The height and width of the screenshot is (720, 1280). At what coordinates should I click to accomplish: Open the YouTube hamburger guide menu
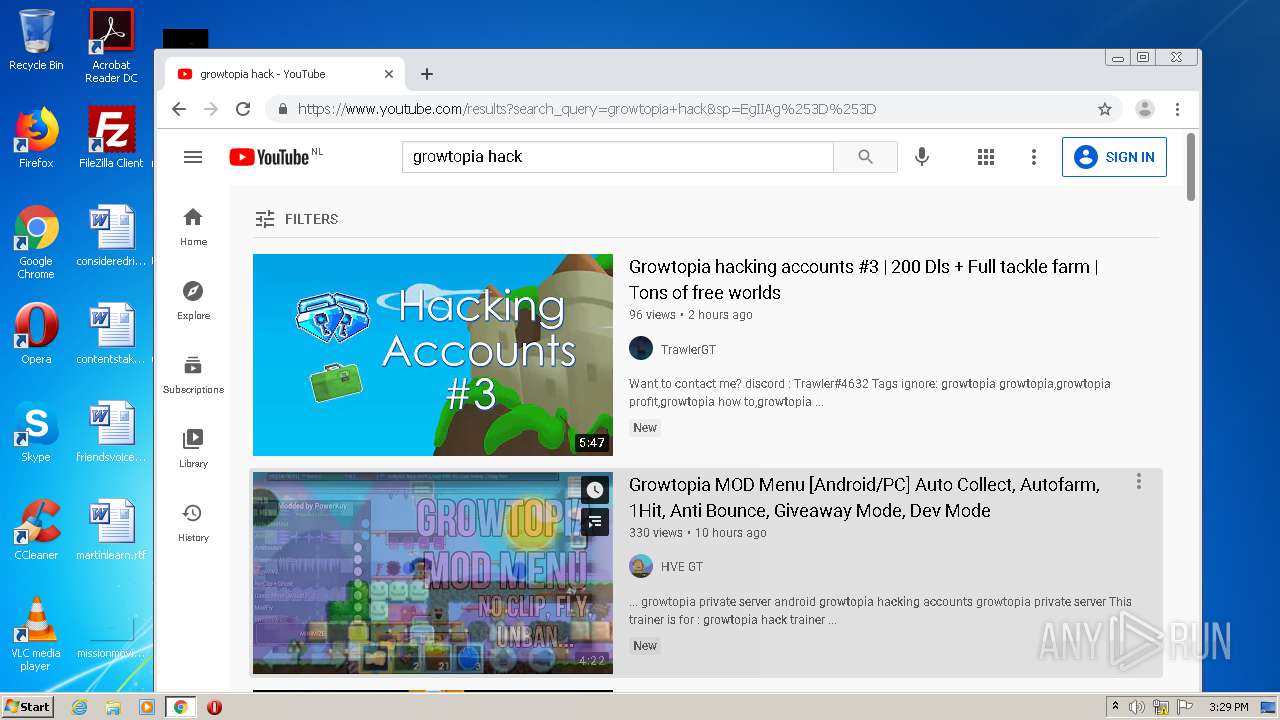[x=193, y=157]
